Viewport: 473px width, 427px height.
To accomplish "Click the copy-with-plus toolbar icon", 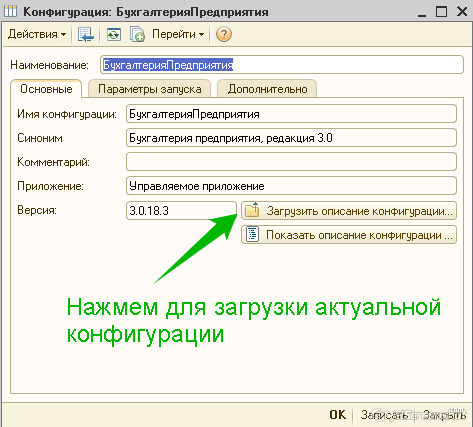I will (x=137, y=34).
